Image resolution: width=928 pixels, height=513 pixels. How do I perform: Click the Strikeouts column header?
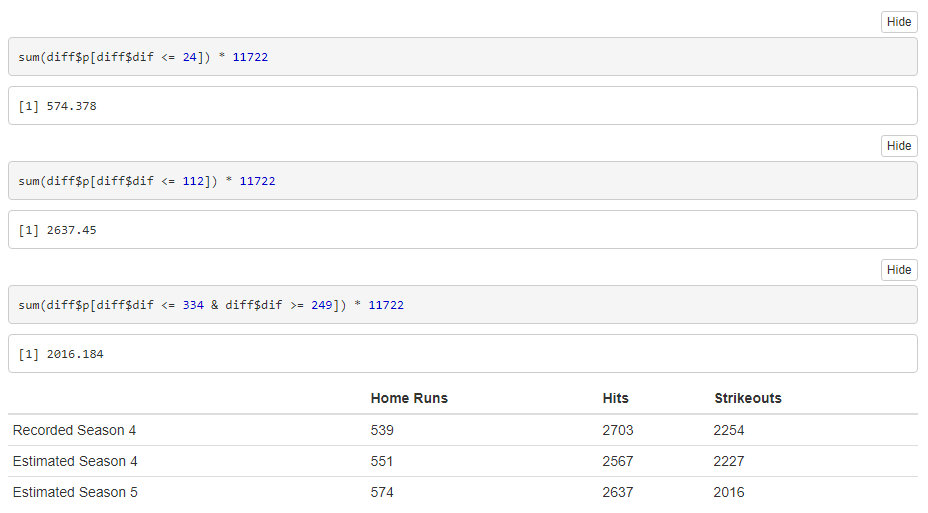(748, 398)
